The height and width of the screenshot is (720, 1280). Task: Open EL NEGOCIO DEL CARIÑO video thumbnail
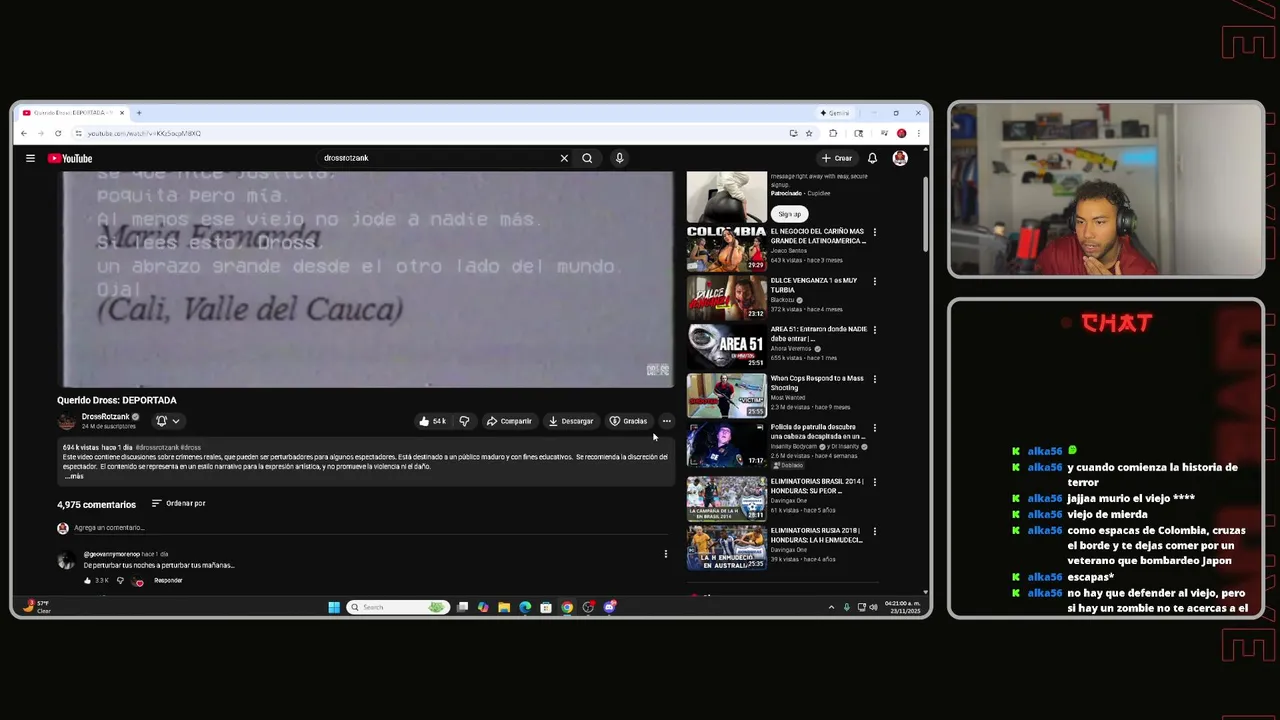coord(726,249)
